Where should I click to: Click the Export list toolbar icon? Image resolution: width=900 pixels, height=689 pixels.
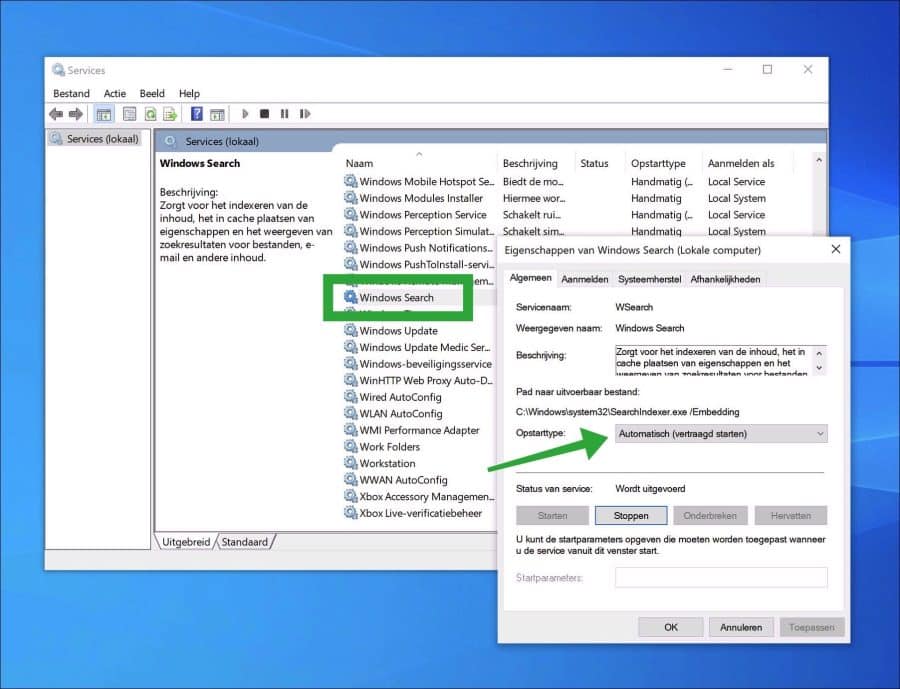point(170,114)
